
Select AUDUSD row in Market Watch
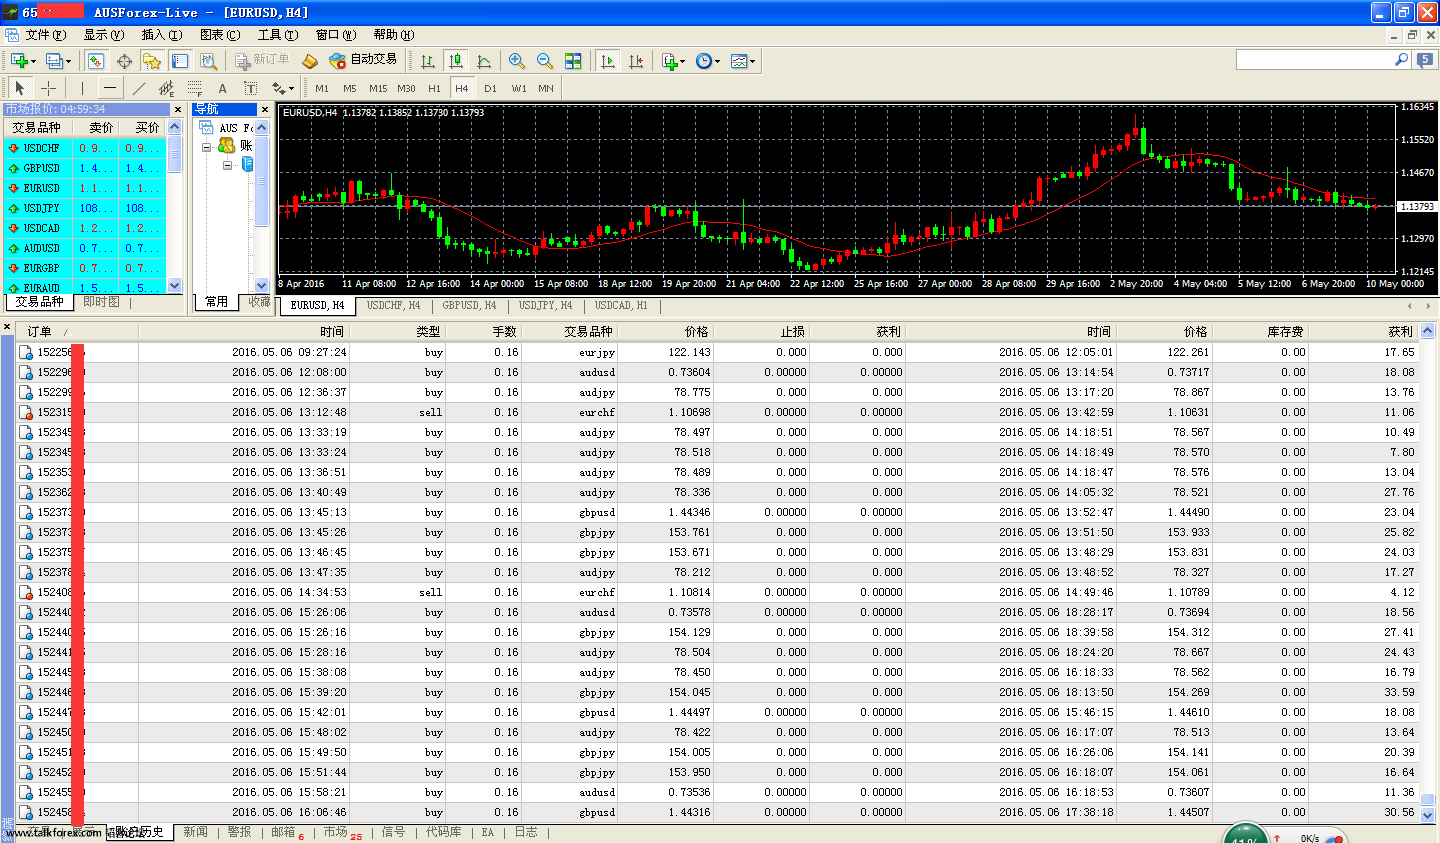point(84,248)
